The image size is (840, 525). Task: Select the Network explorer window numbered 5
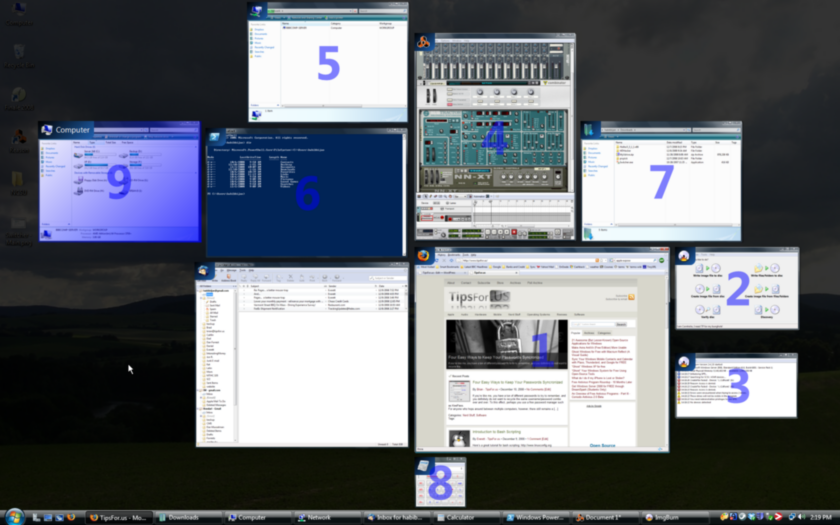[x=328, y=62]
